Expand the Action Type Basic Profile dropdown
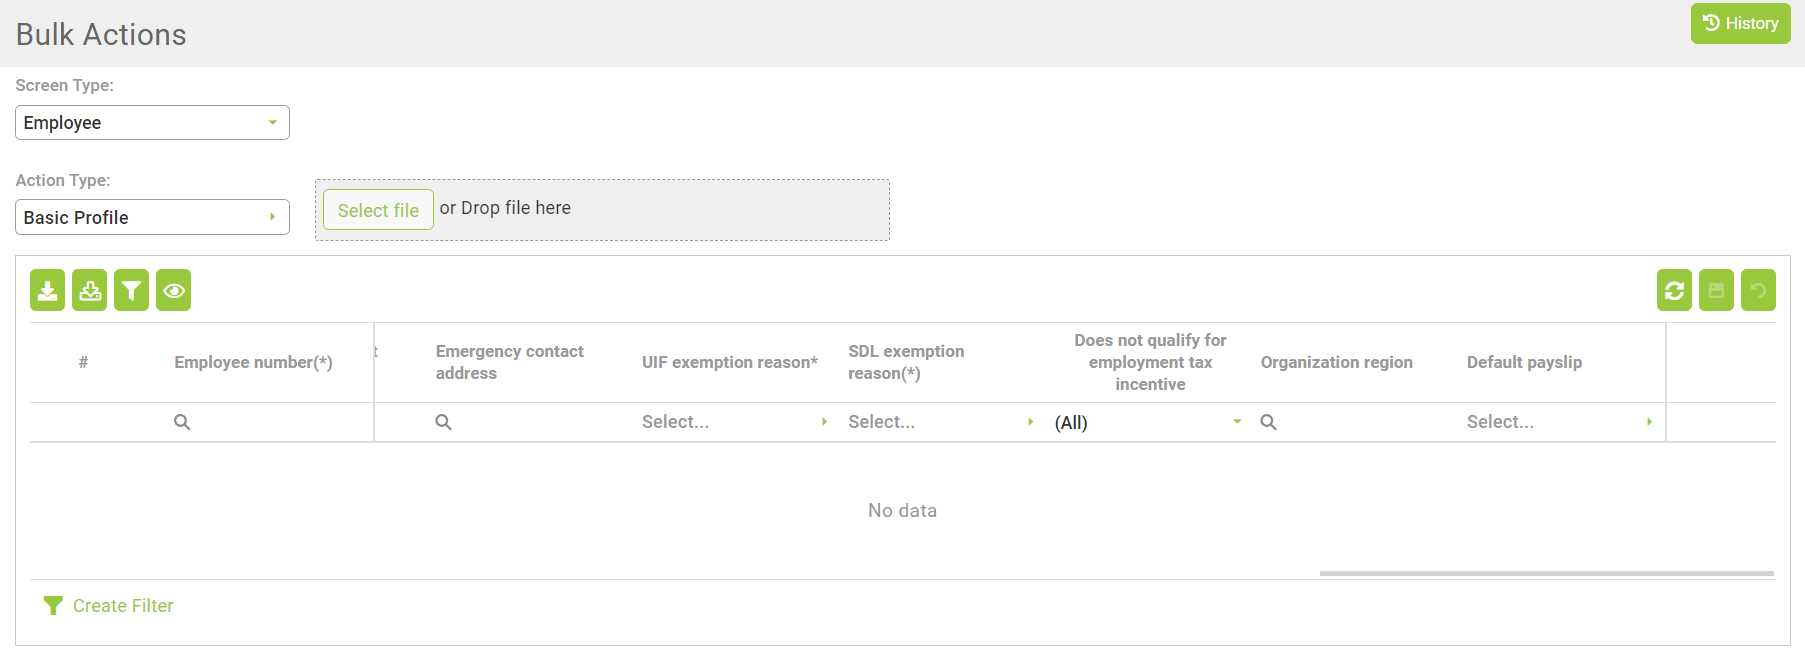This screenshot has width=1805, height=656. 152,218
